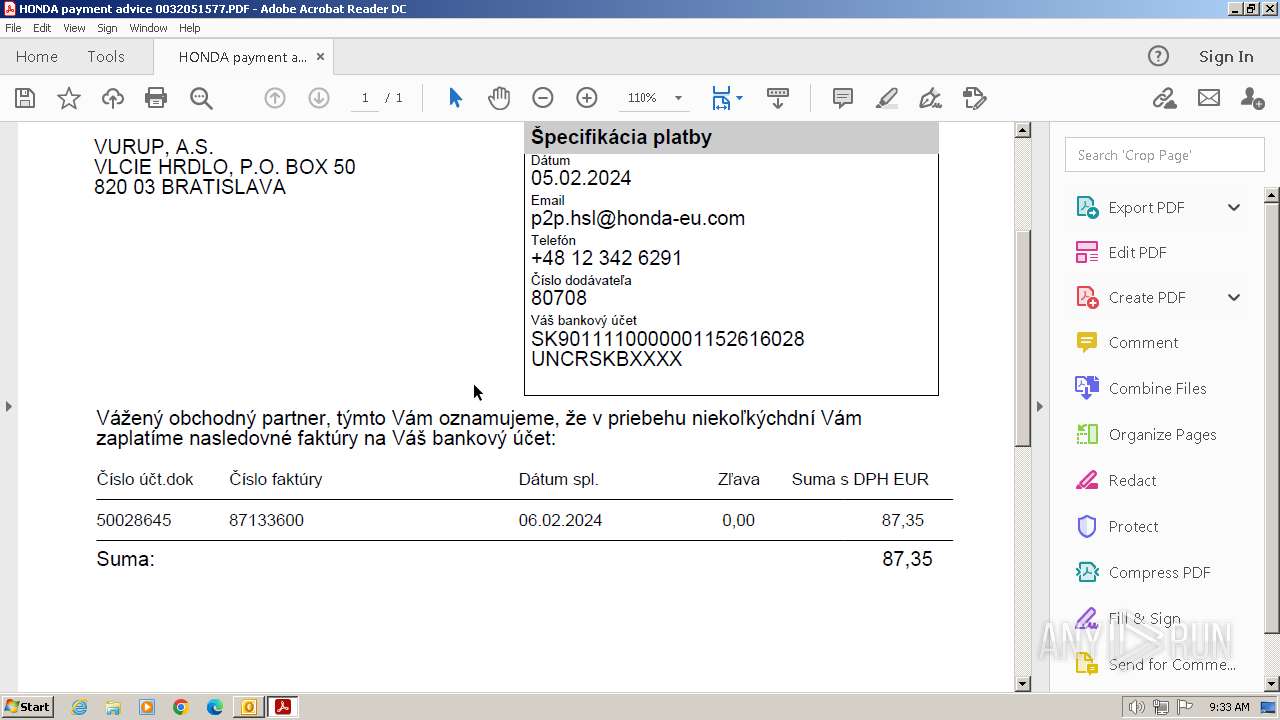Open the Comment tool in sidebar

pyautogui.click(x=1143, y=342)
